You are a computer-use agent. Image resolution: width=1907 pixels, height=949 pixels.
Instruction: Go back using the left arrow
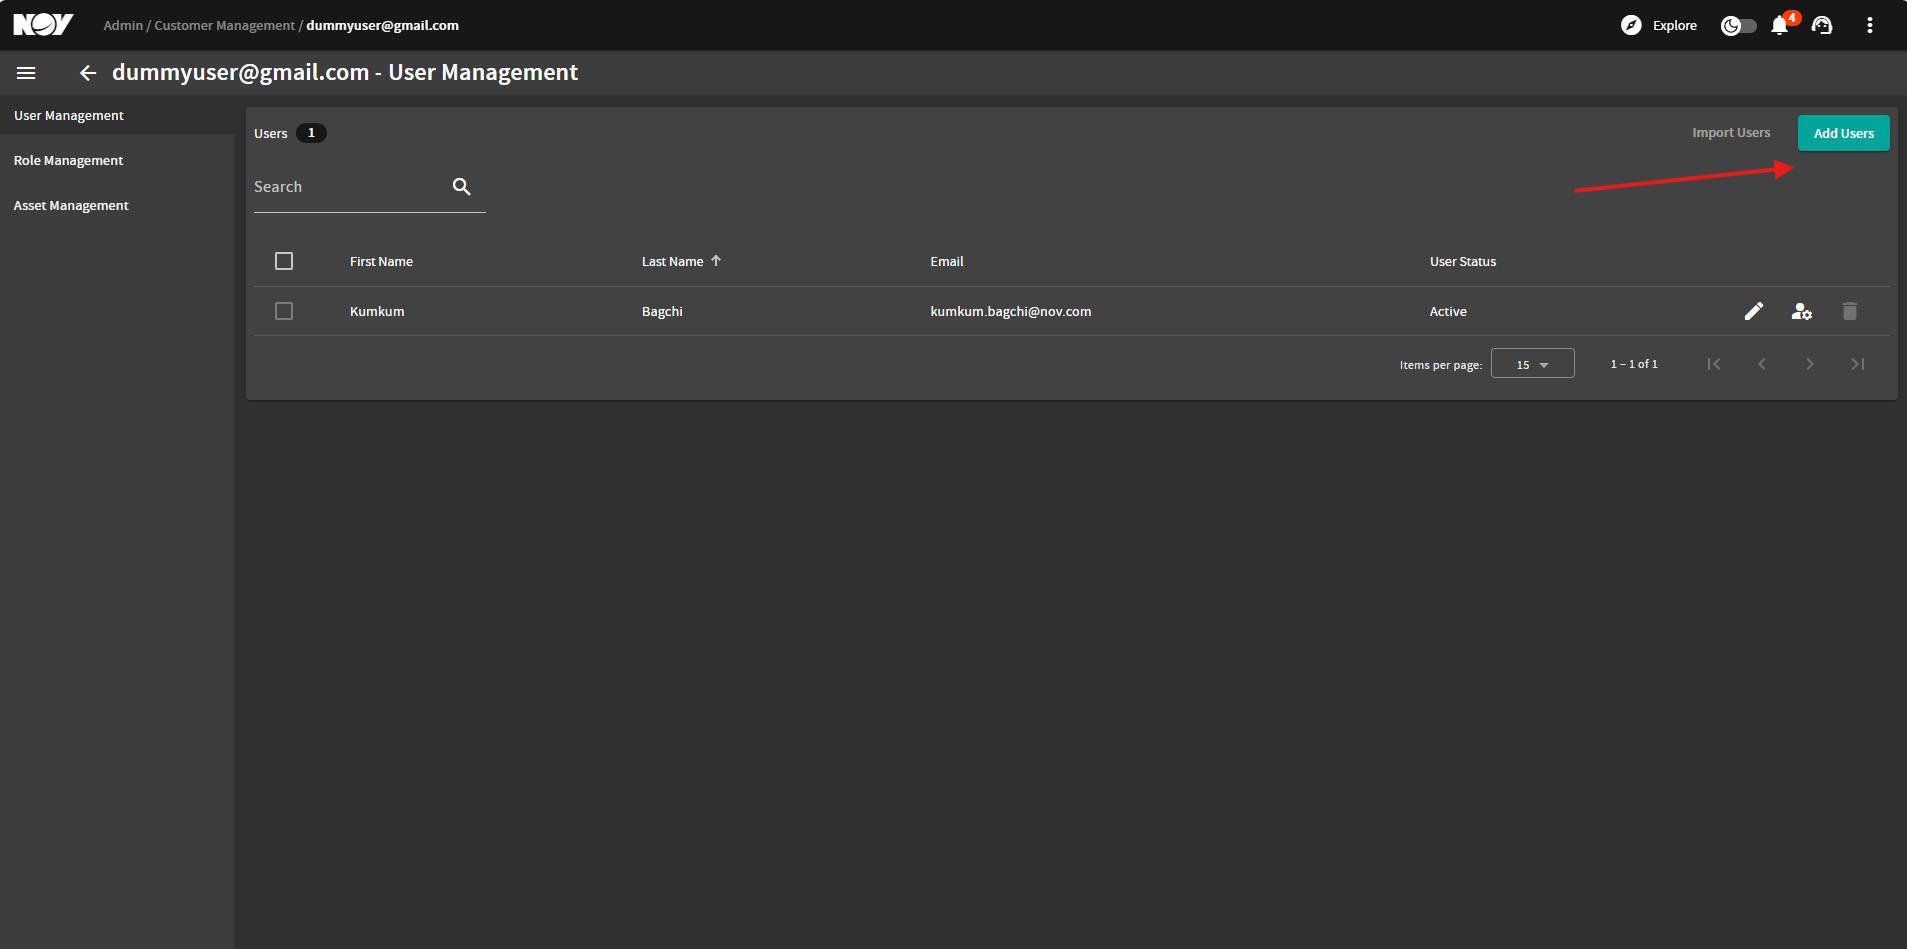(x=88, y=73)
